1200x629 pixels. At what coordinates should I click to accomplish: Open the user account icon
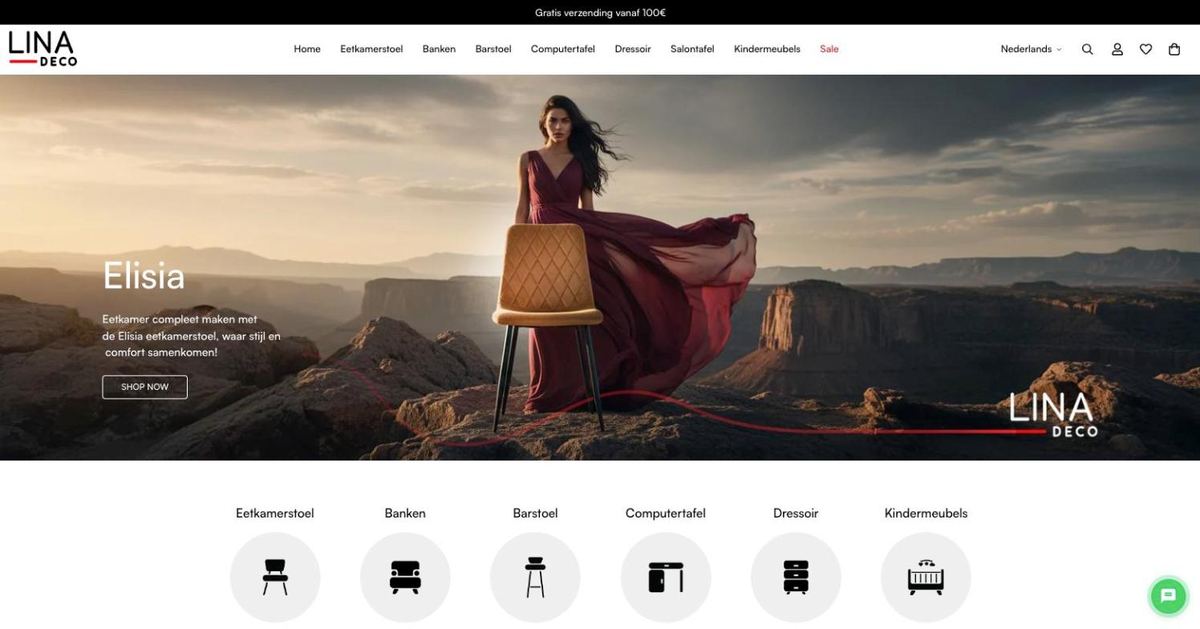coord(1117,49)
